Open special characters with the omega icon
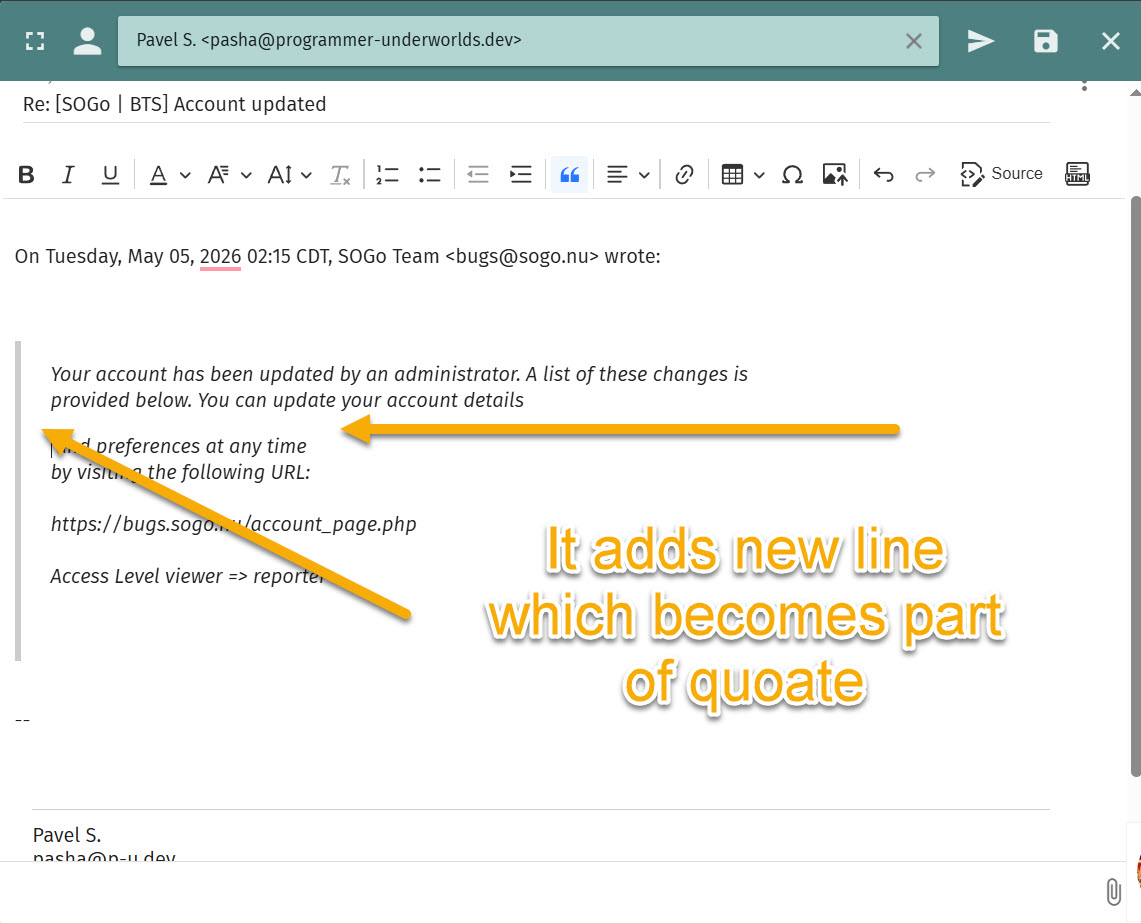The width and height of the screenshot is (1141, 923). [x=792, y=175]
